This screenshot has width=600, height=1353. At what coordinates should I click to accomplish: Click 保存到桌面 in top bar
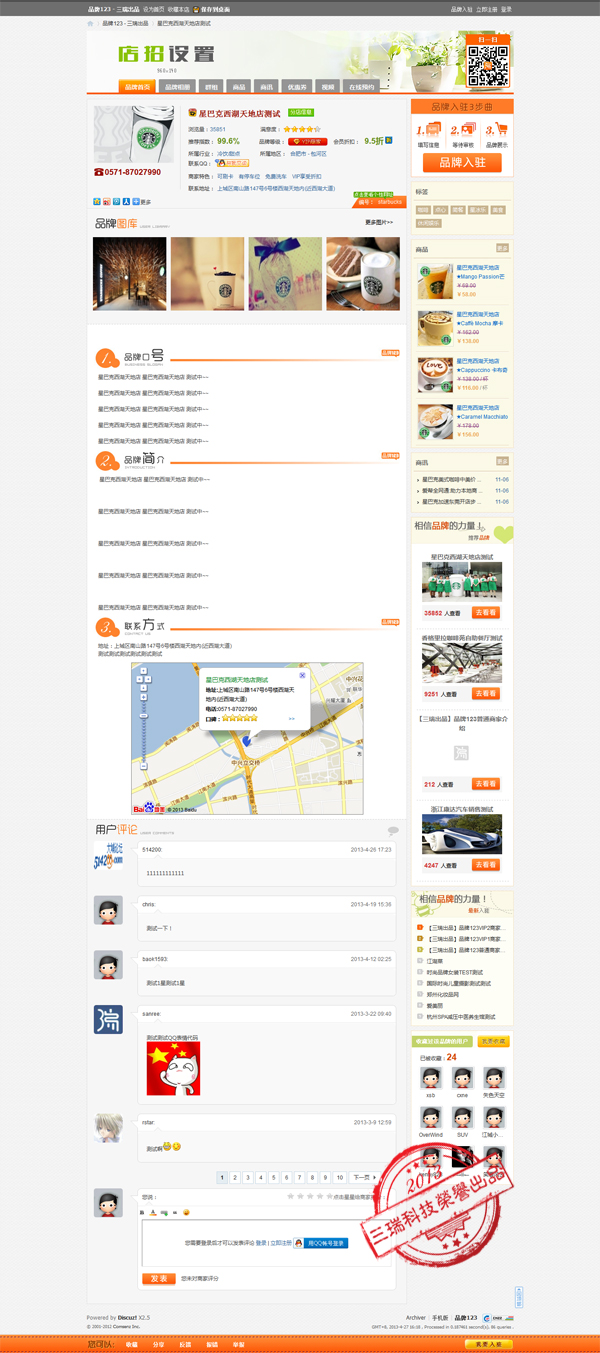click(212, 9)
